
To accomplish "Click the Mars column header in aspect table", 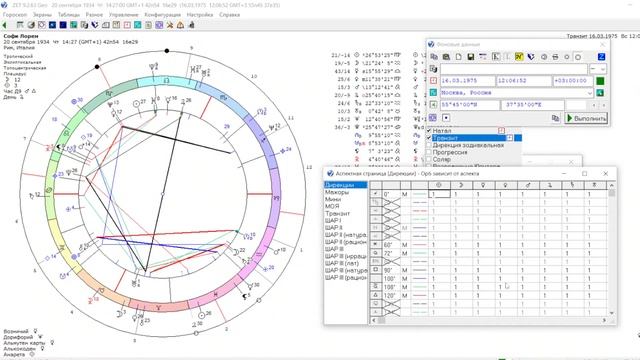I will 528,185.
